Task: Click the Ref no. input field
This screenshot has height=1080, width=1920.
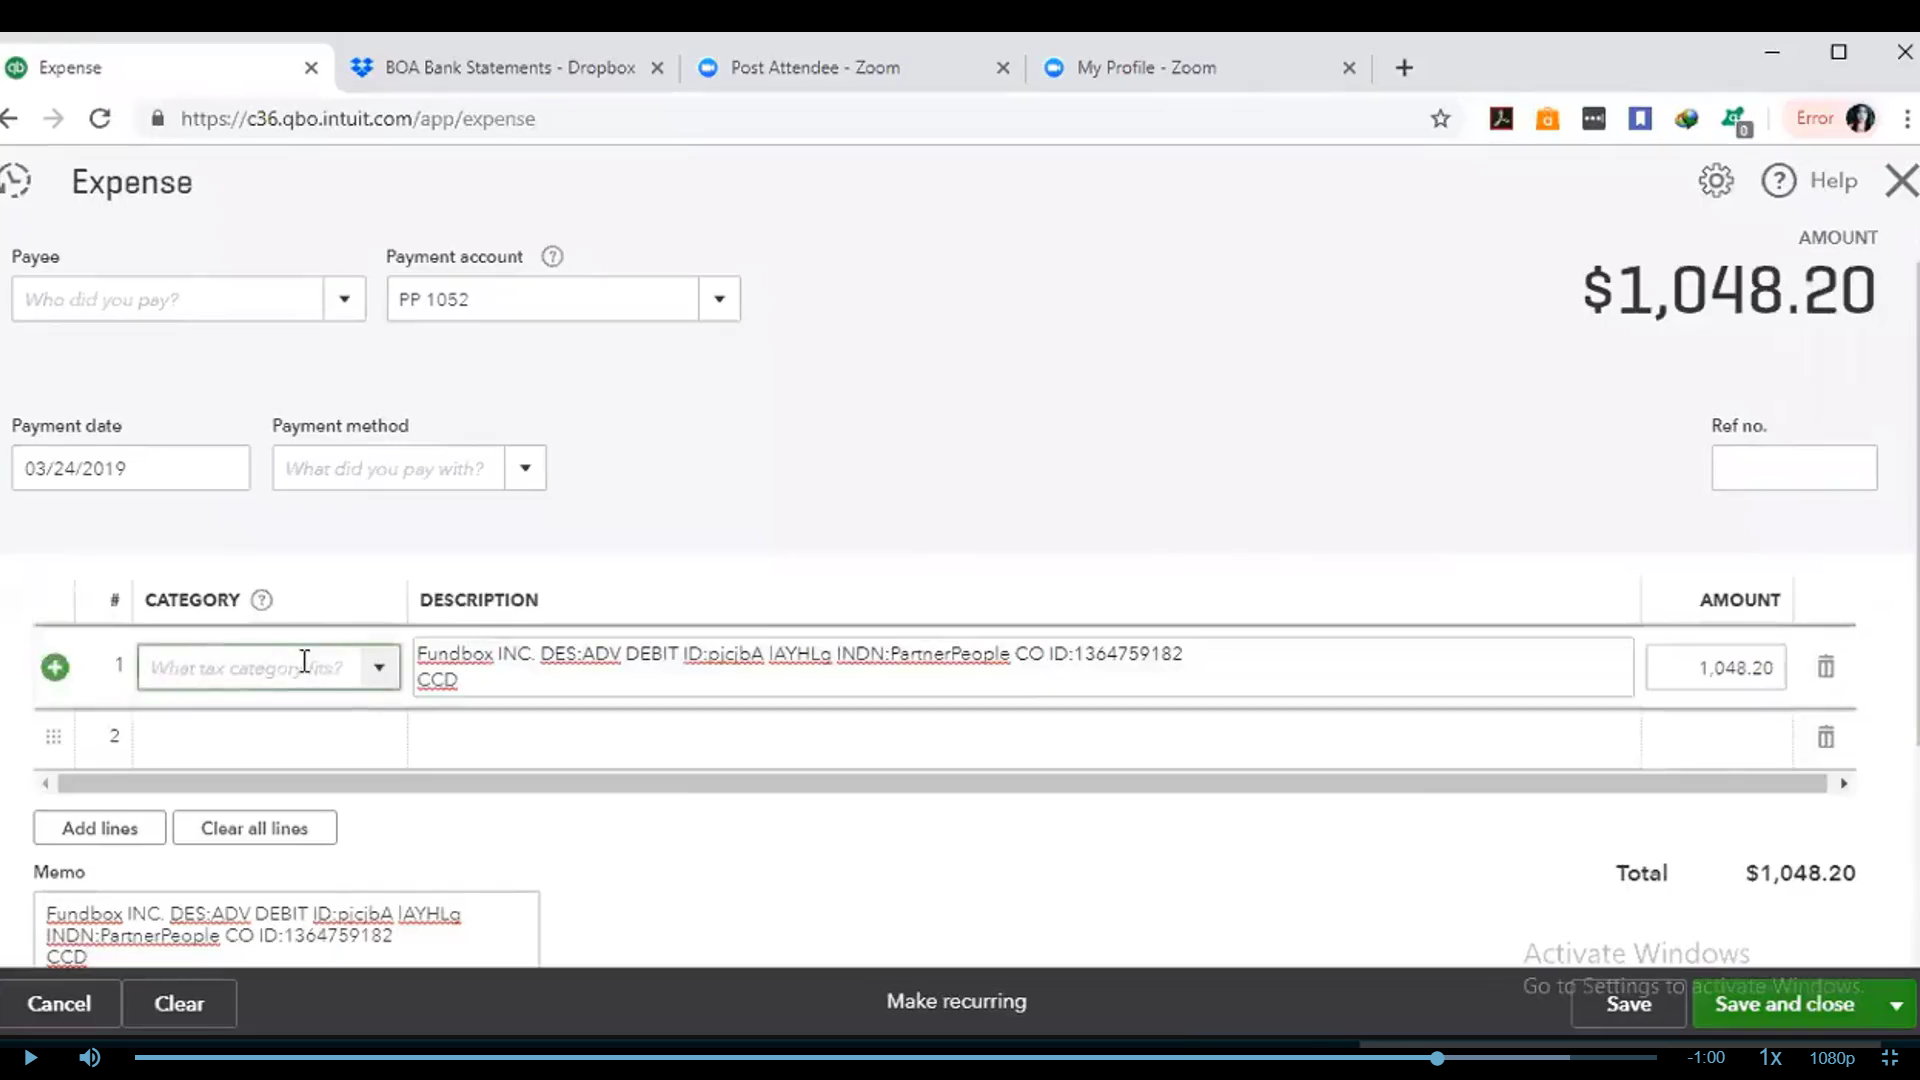Action: tap(1793, 468)
